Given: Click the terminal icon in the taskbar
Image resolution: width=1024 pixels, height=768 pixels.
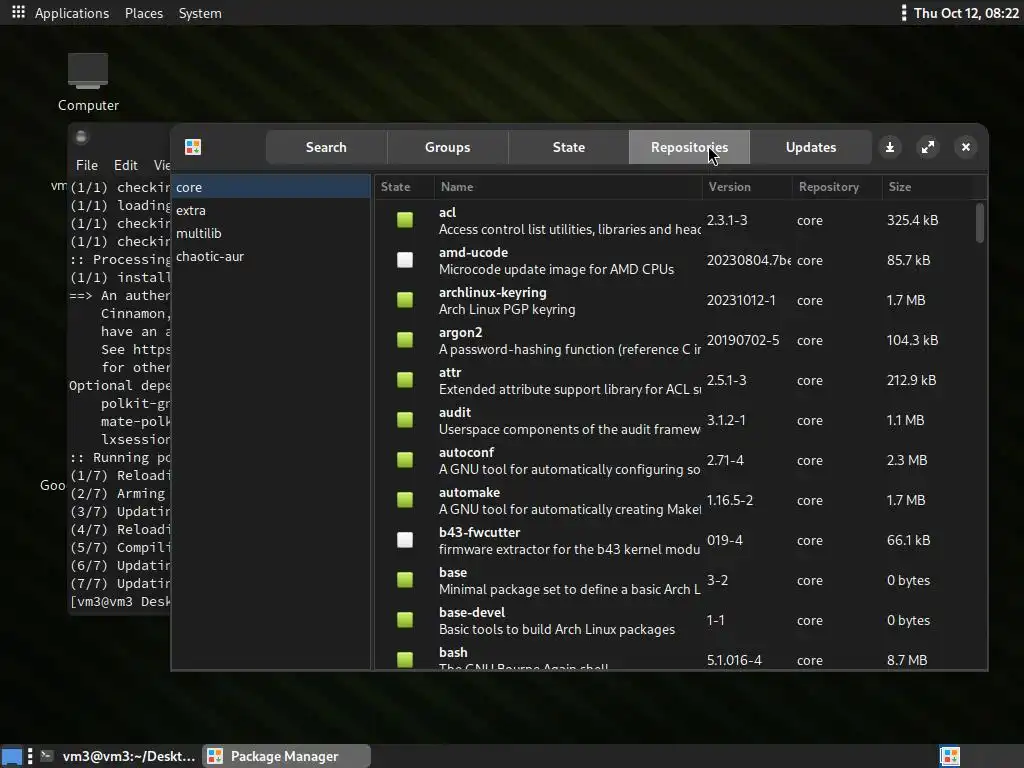Looking at the screenshot, I should click(46, 756).
